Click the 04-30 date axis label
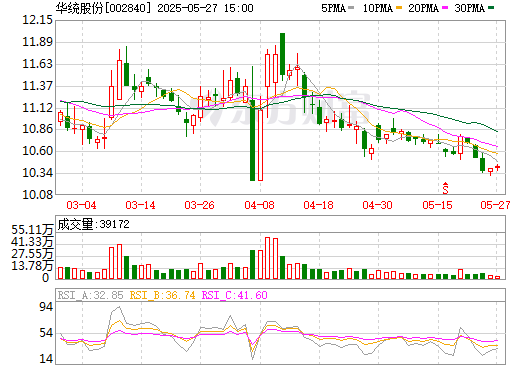This screenshot has height=365, width=520. [x=378, y=205]
